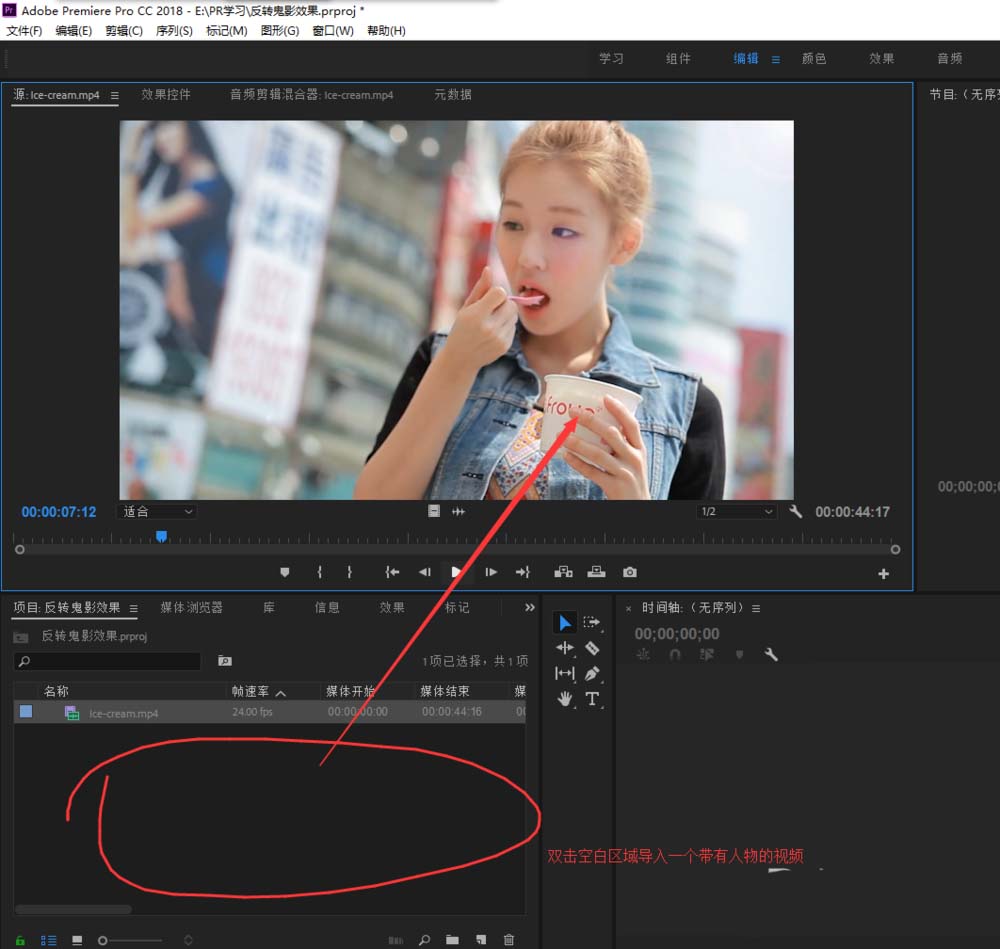Click the Export Frame camera icon
Screen dimensions: 1000x949
(x=629, y=572)
